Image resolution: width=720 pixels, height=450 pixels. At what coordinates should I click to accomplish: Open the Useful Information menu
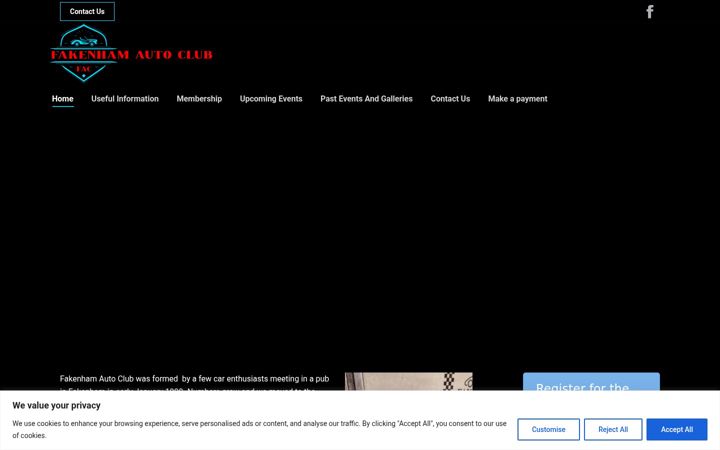[125, 99]
